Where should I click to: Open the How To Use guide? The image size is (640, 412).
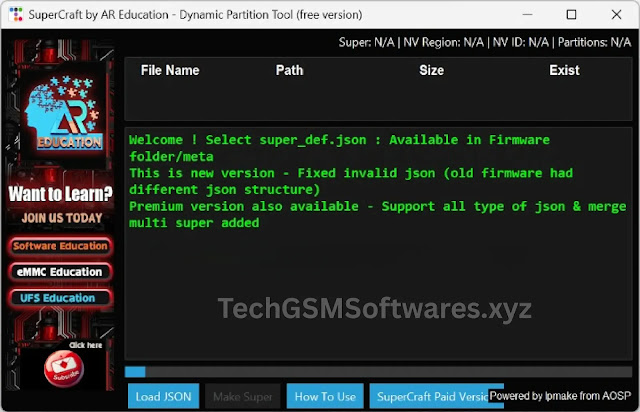(x=325, y=396)
